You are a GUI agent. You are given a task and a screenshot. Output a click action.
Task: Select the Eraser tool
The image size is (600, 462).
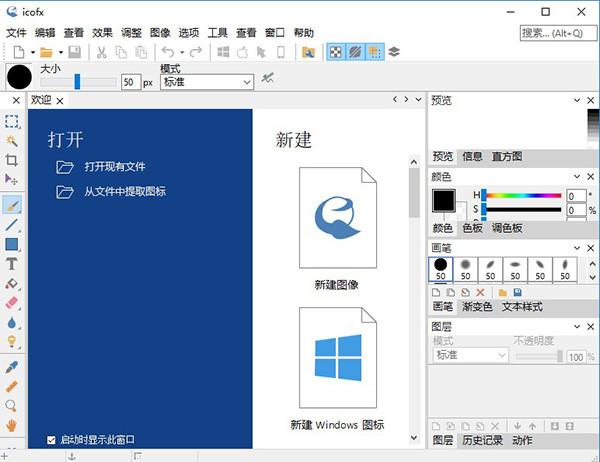tap(12, 301)
